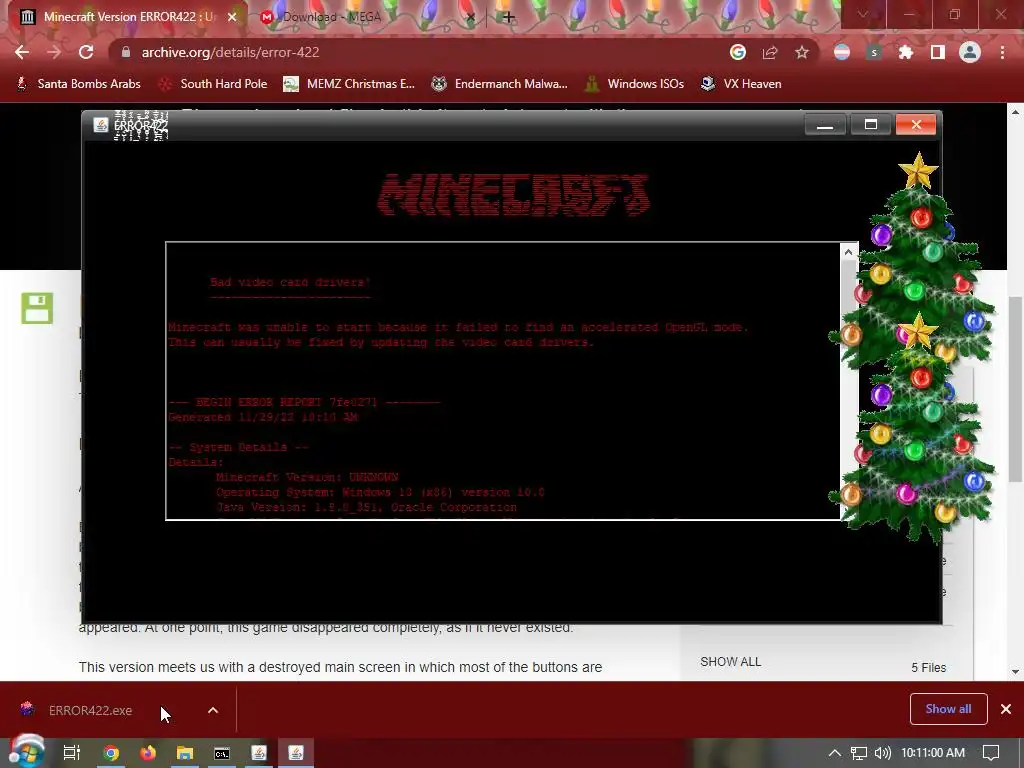Image resolution: width=1024 pixels, height=768 pixels.
Task: Open MEMZ Christmas bookmark
Action: coord(349,84)
